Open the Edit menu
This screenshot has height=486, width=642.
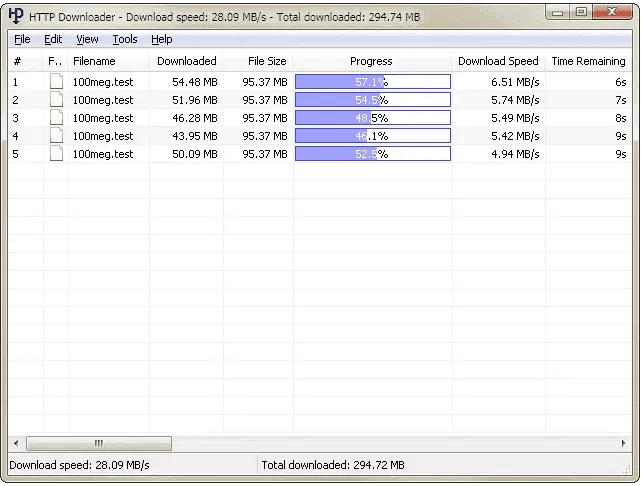53,39
